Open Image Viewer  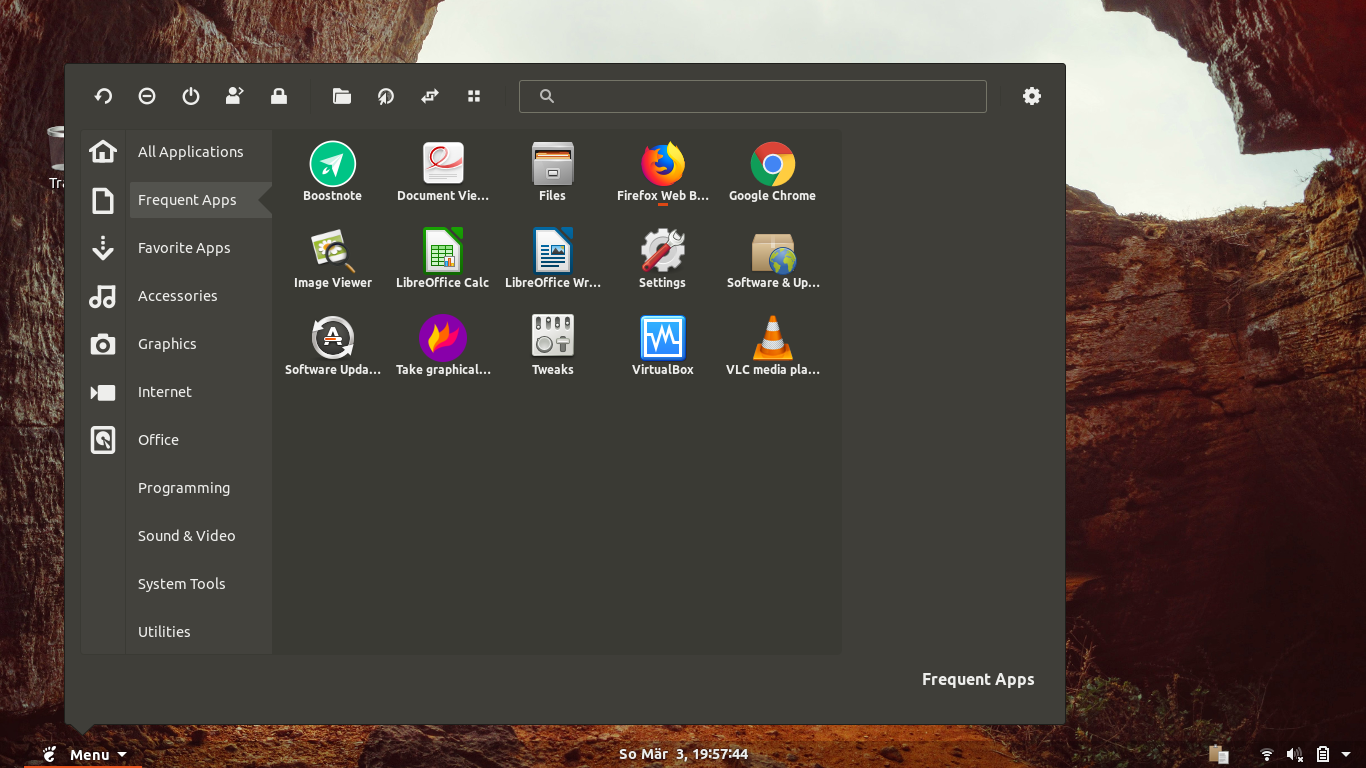[x=333, y=260]
